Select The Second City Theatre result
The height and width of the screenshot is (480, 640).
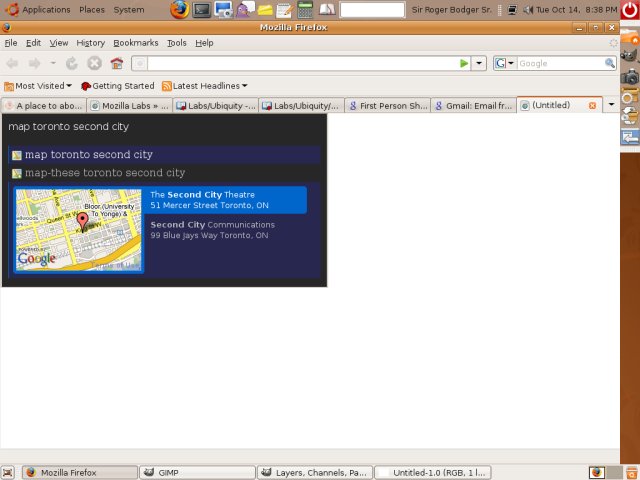point(226,200)
